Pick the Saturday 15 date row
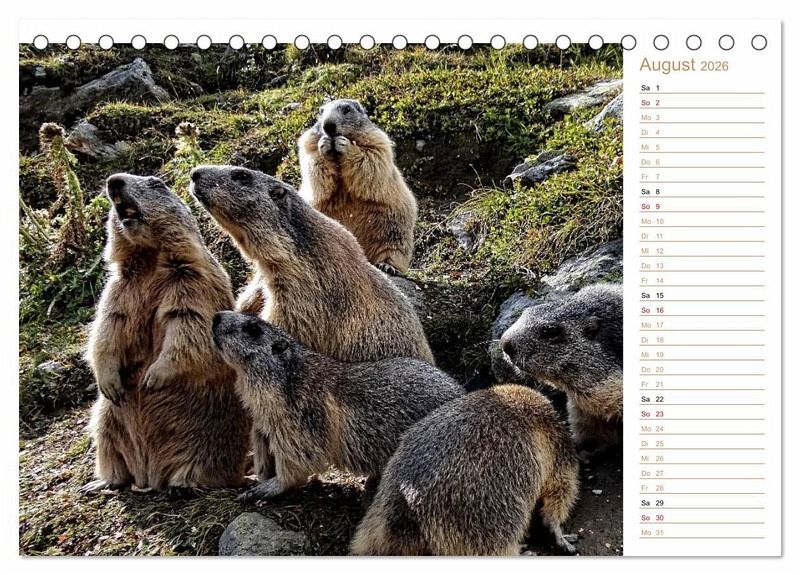 coord(701,295)
